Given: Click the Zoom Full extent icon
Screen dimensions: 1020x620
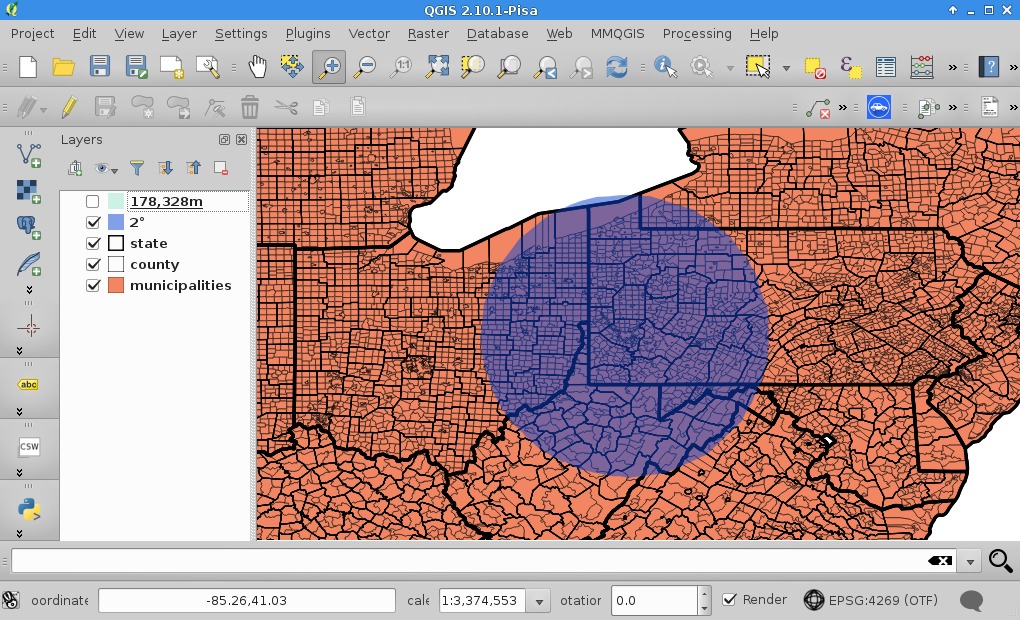Looking at the screenshot, I should 437,67.
